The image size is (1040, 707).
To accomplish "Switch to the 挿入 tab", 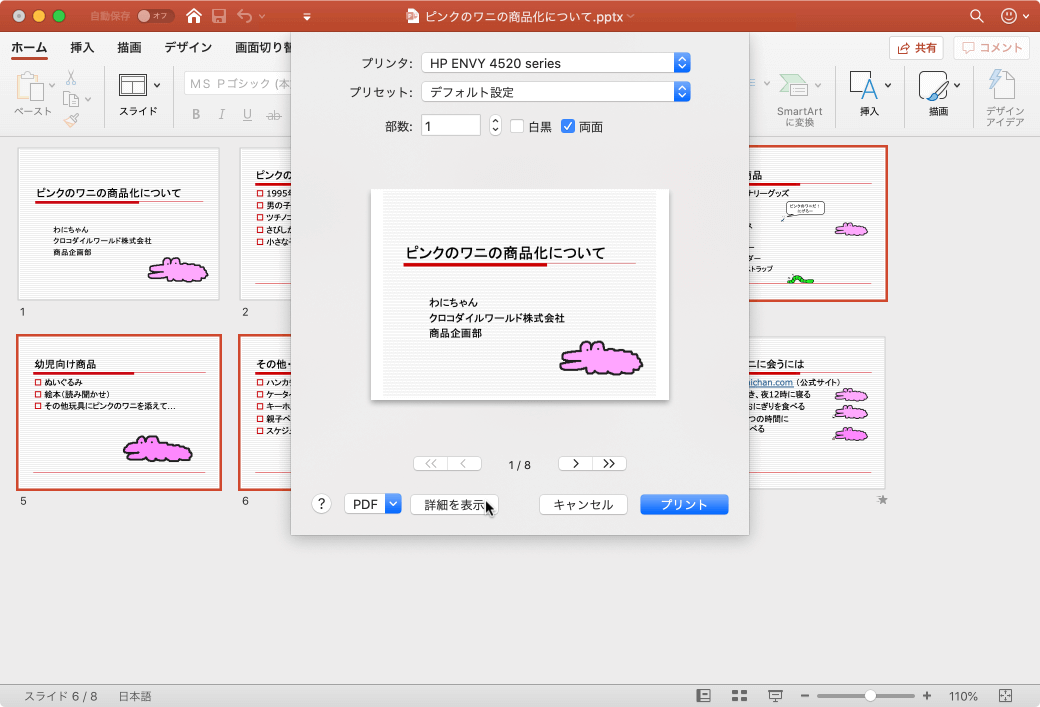I will click(82, 48).
